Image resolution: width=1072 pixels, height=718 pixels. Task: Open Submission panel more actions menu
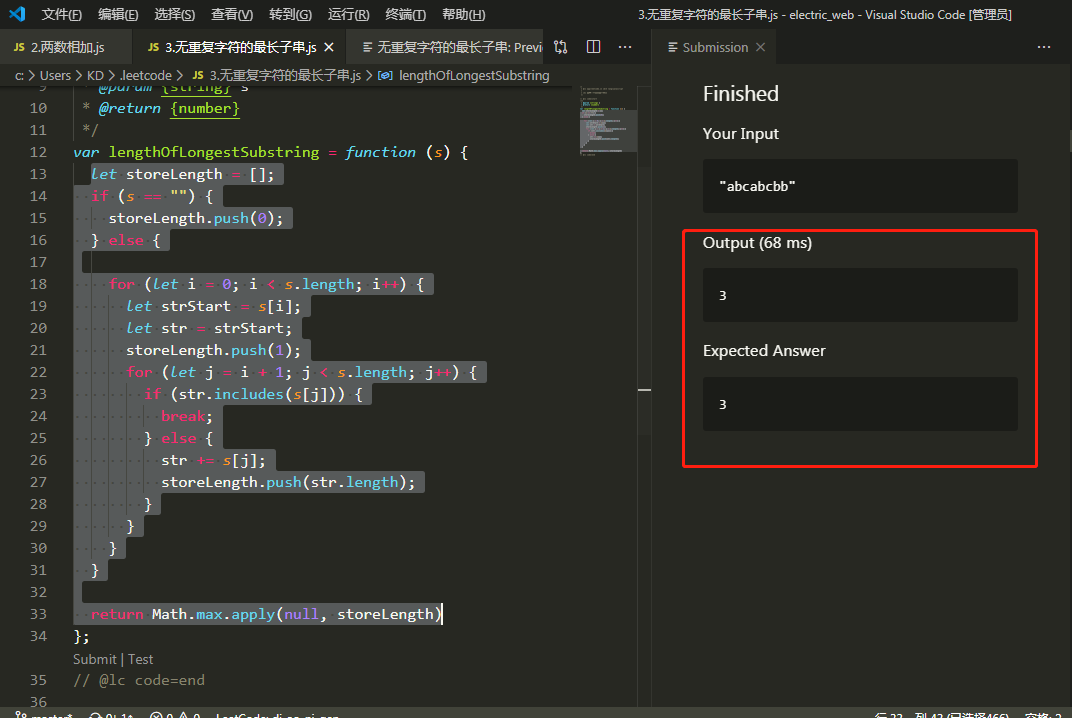[x=1044, y=47]
